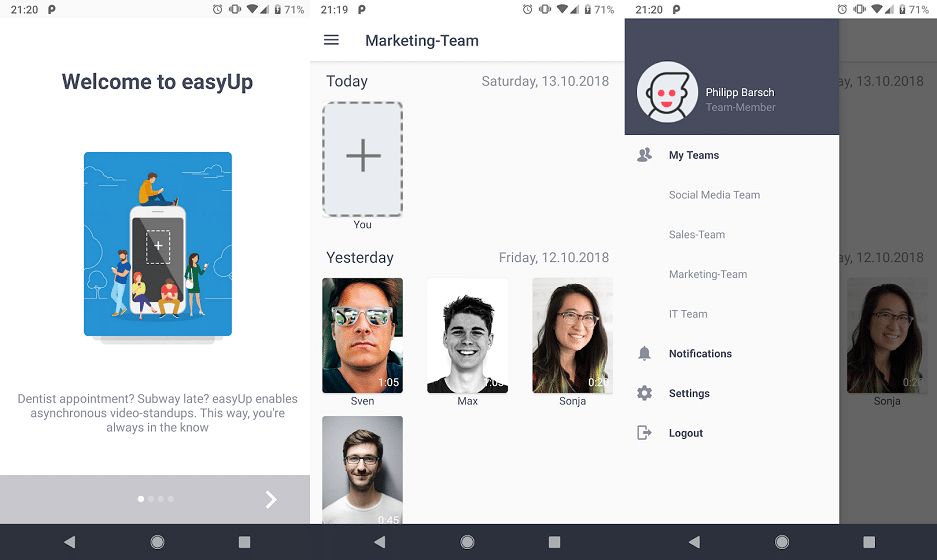Tap the back button on the drawer screen

(x=694, y=542)
